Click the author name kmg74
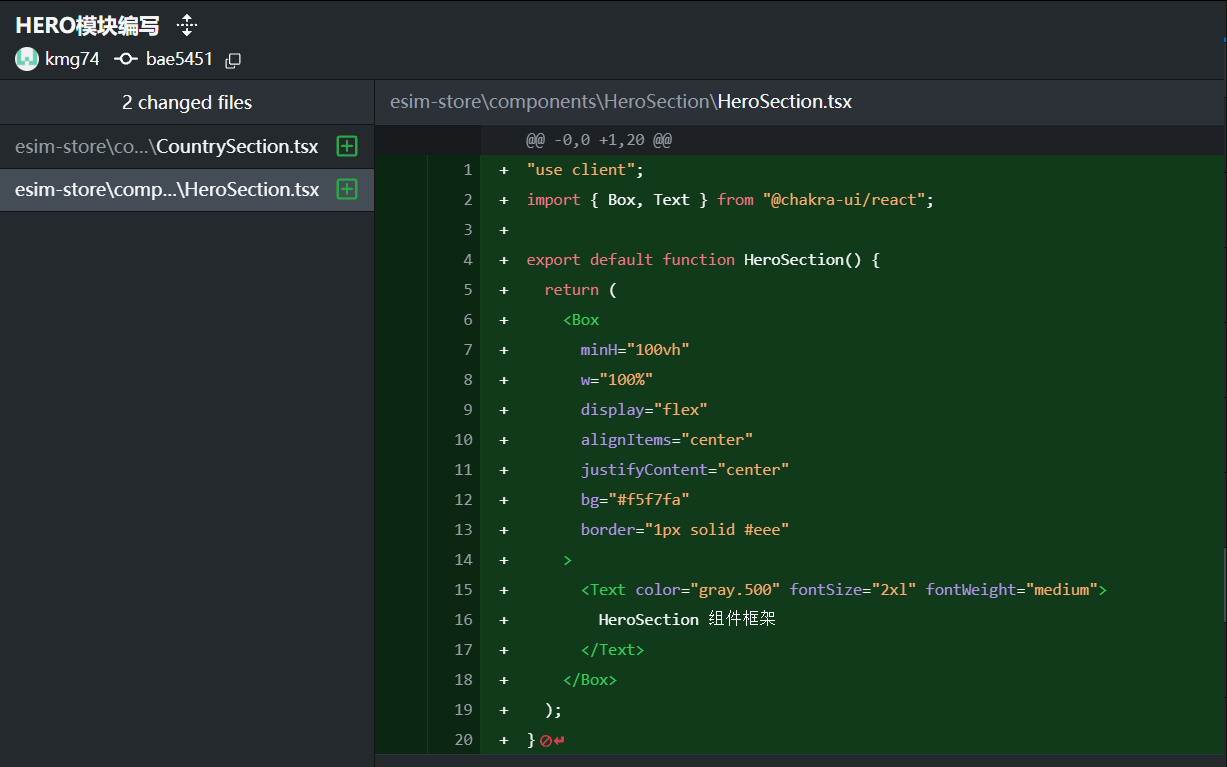Image resolution: width=1227 pixels, height=767 pixels. [72, 59]
